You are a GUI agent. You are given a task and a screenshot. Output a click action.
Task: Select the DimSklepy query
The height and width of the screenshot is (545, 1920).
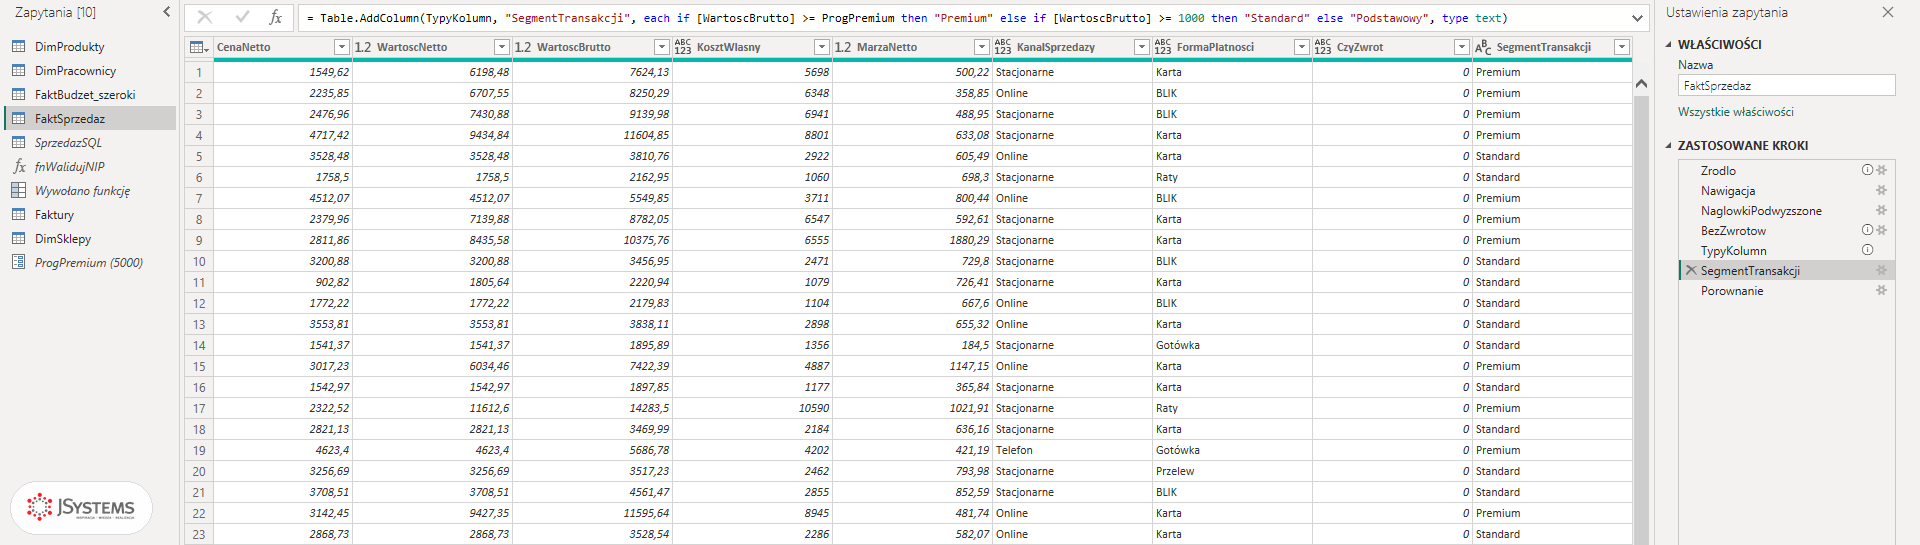90,238
